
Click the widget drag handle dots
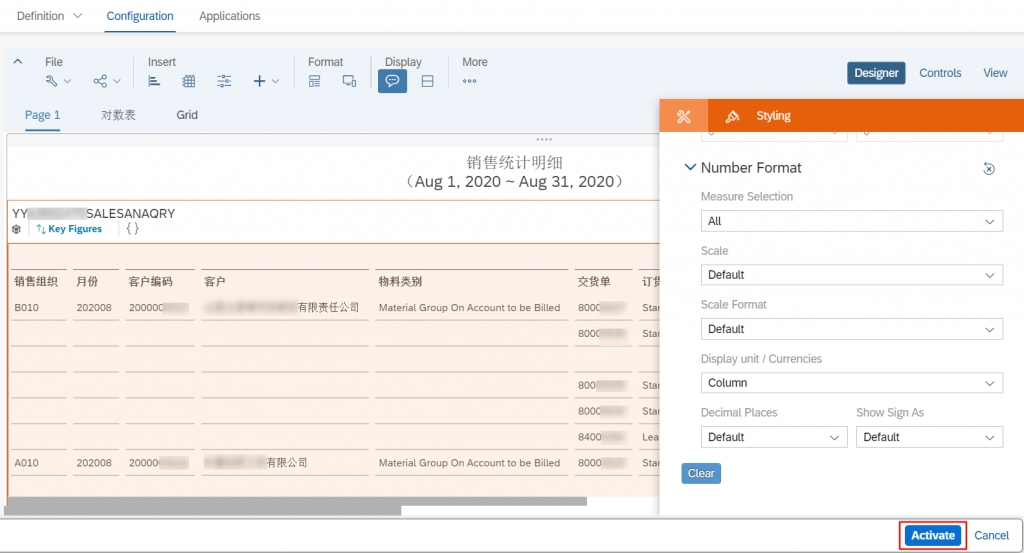coord(544,139)
